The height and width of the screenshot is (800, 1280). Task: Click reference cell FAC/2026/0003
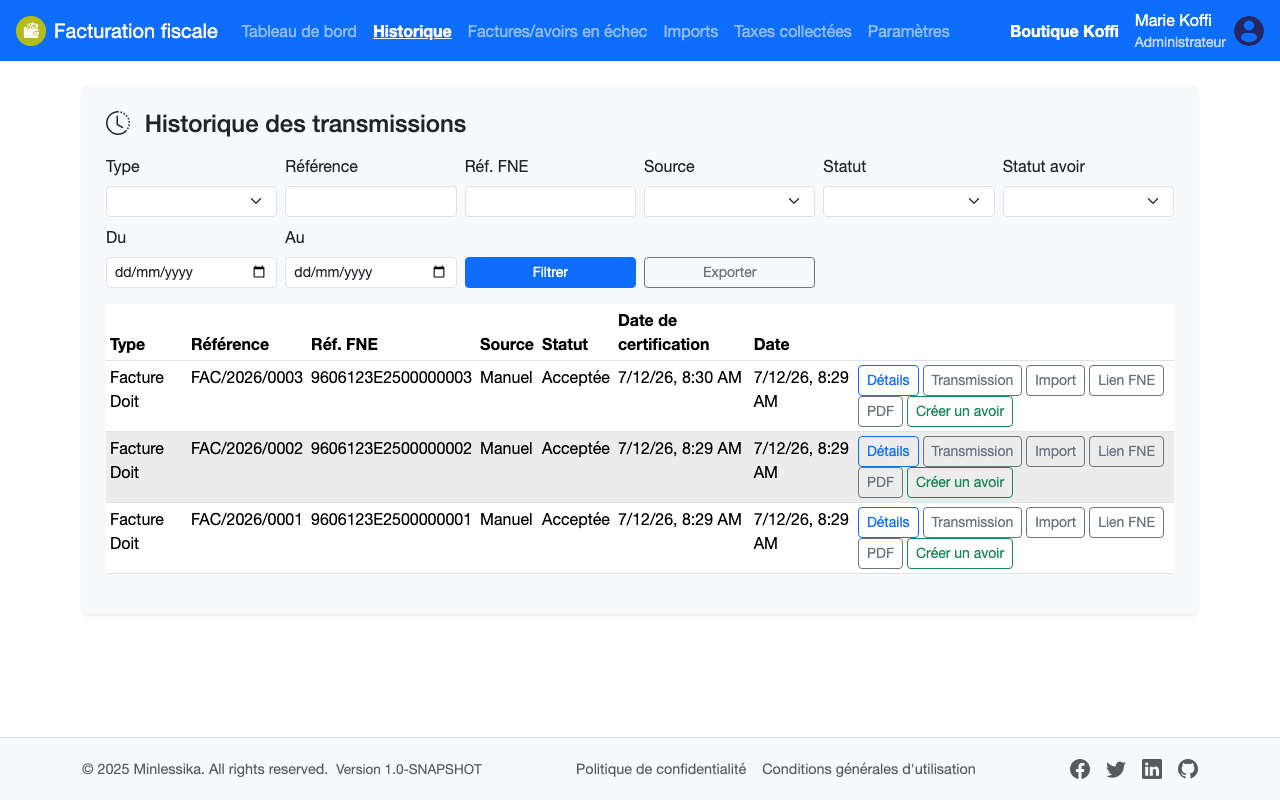247,377
